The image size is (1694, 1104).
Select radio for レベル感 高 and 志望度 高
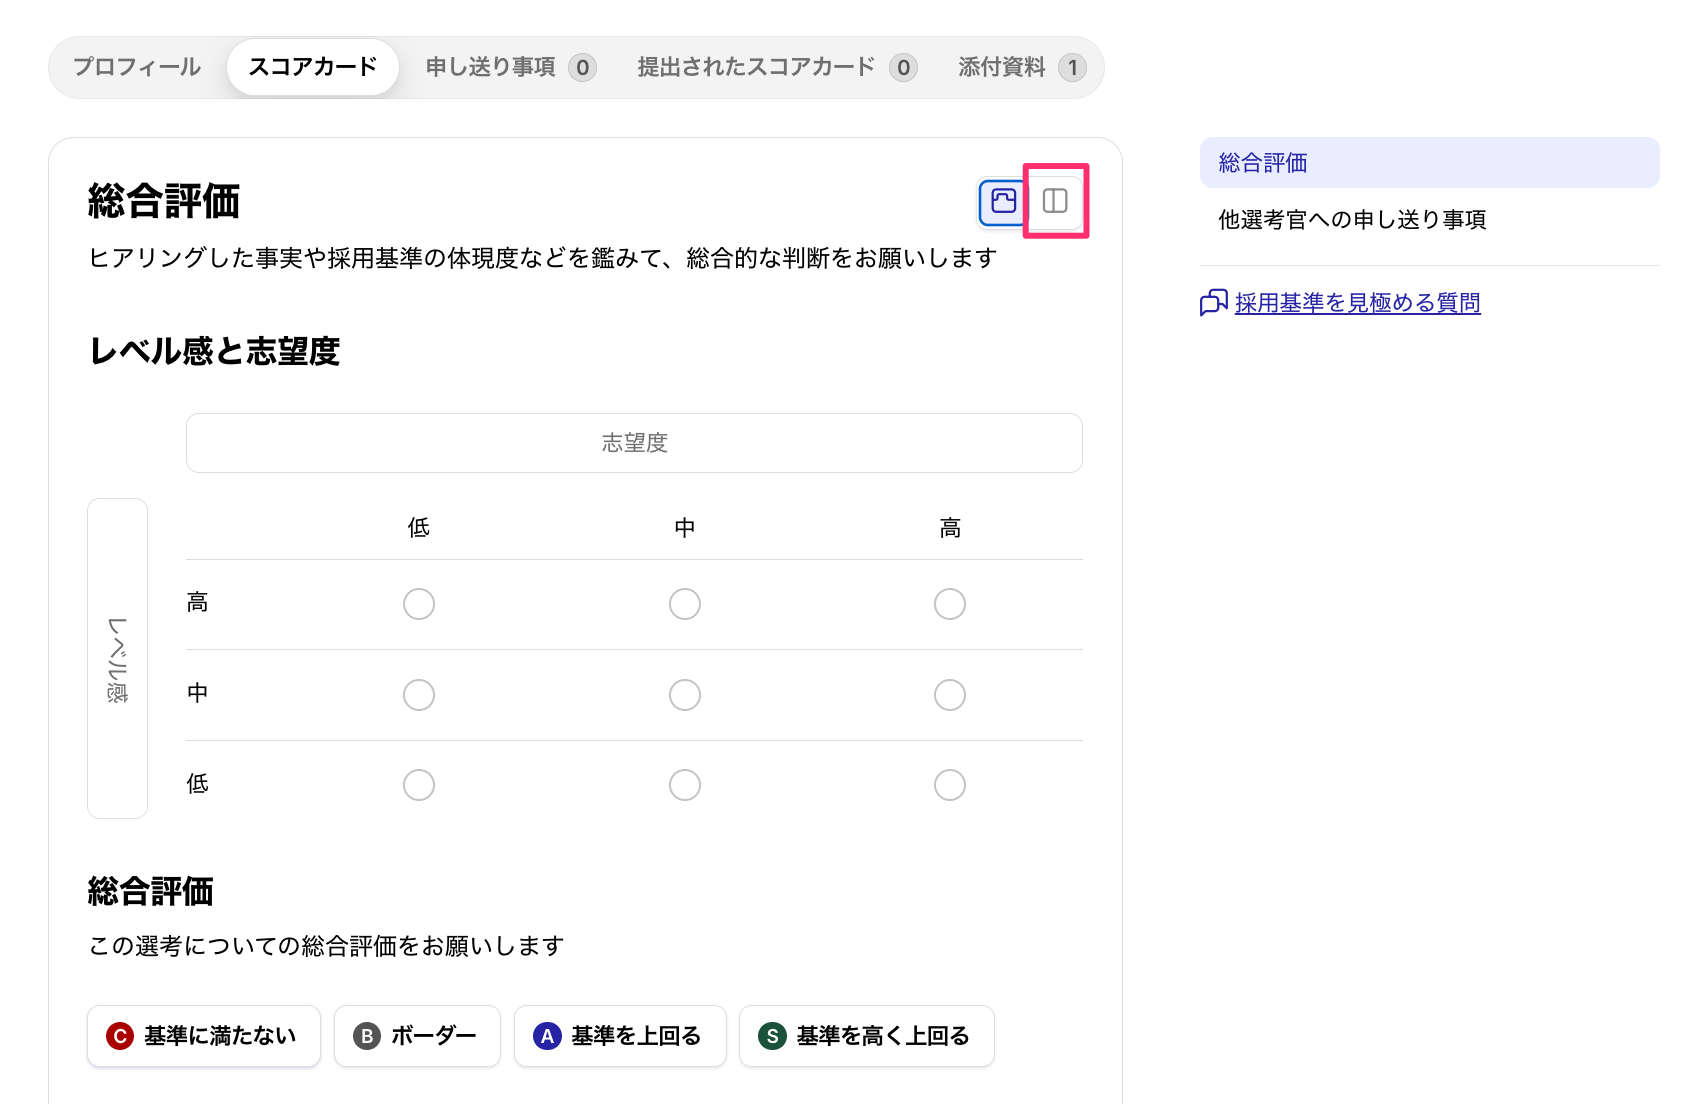(x=950, y=604)
